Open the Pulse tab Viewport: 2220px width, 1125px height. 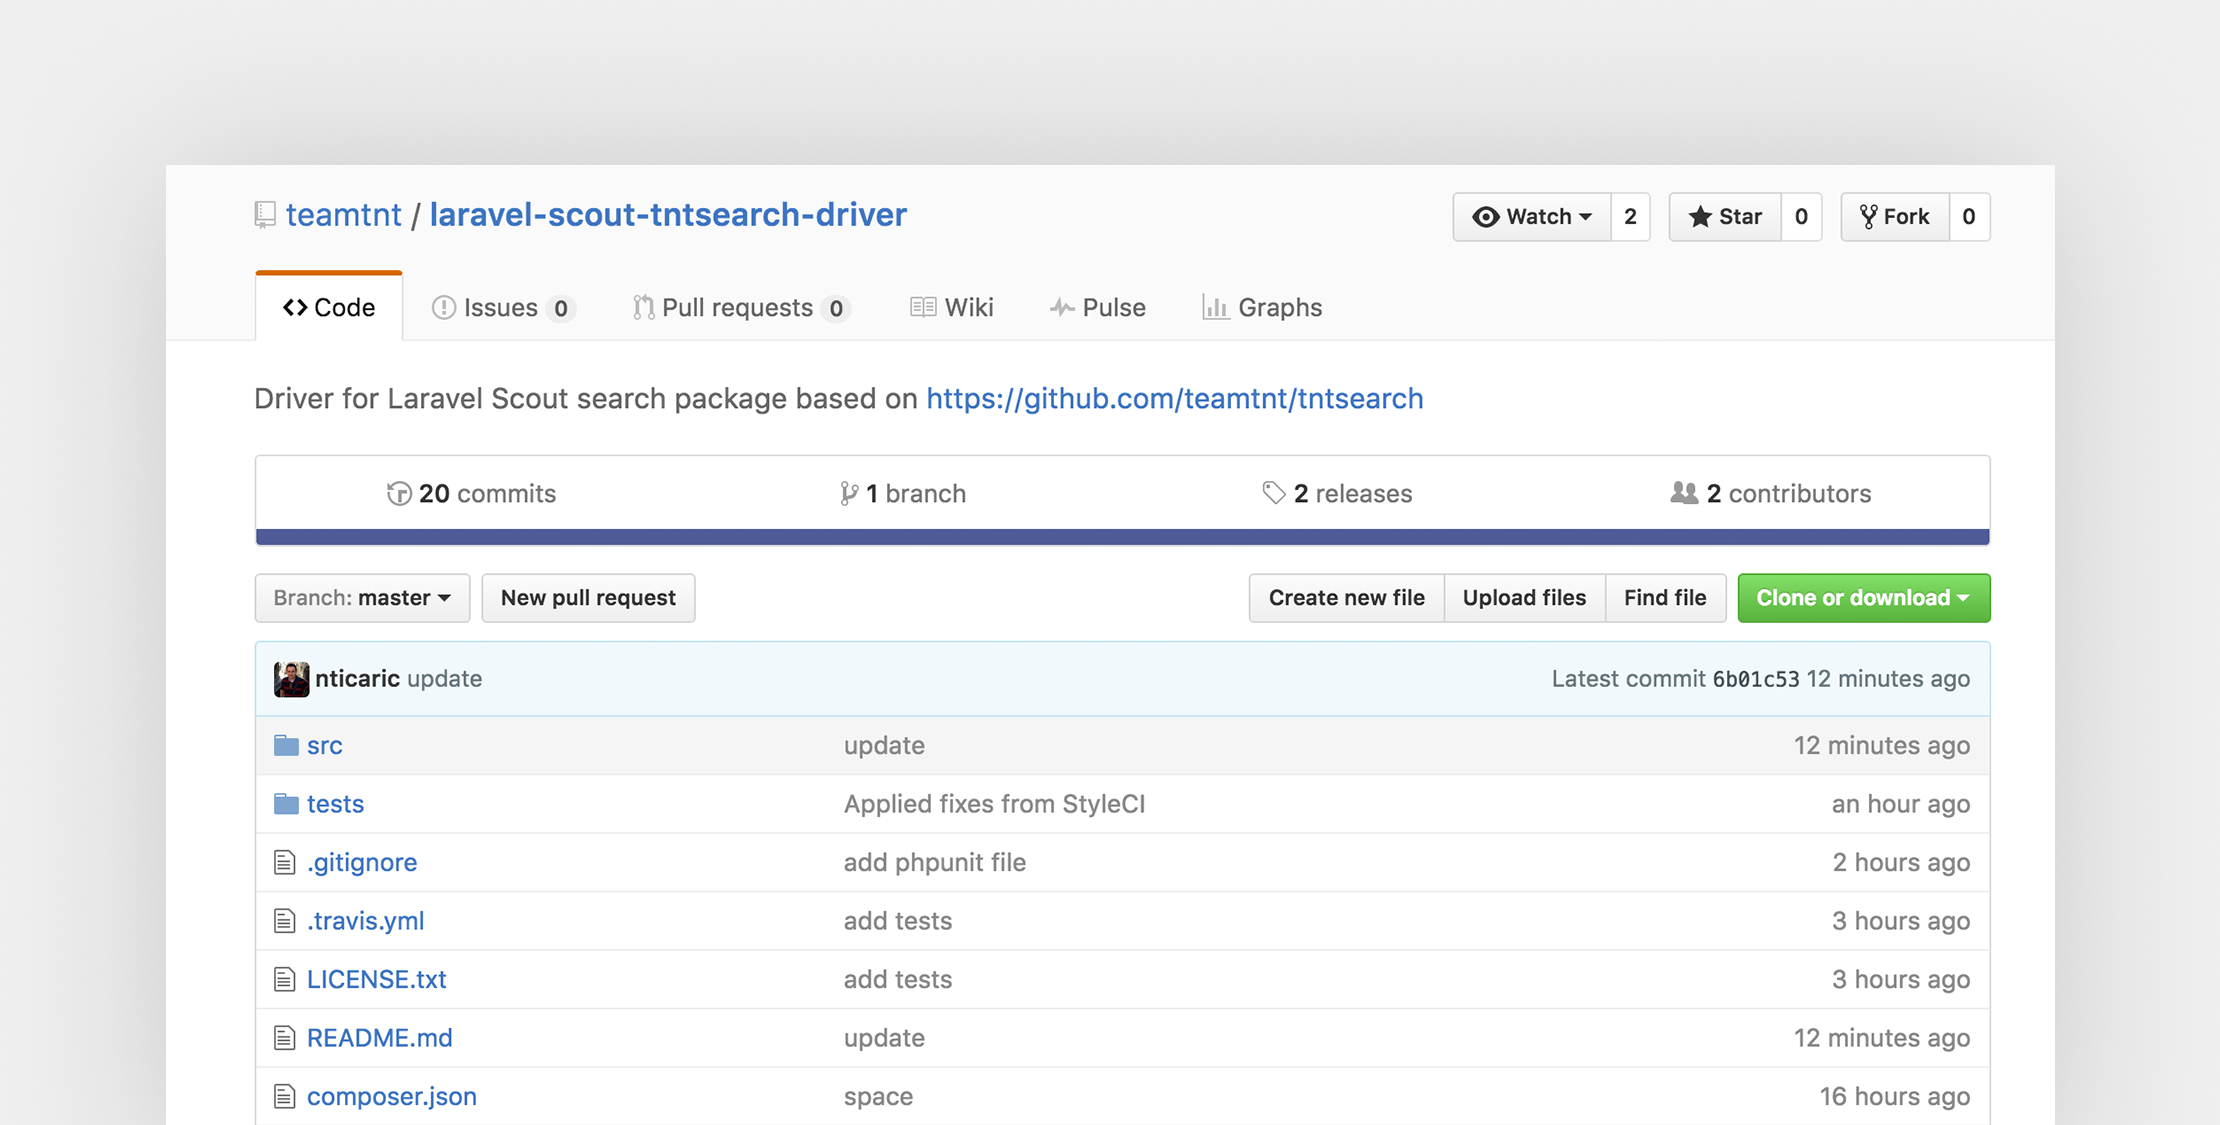pyautogui.click(x=1098, y=307)
